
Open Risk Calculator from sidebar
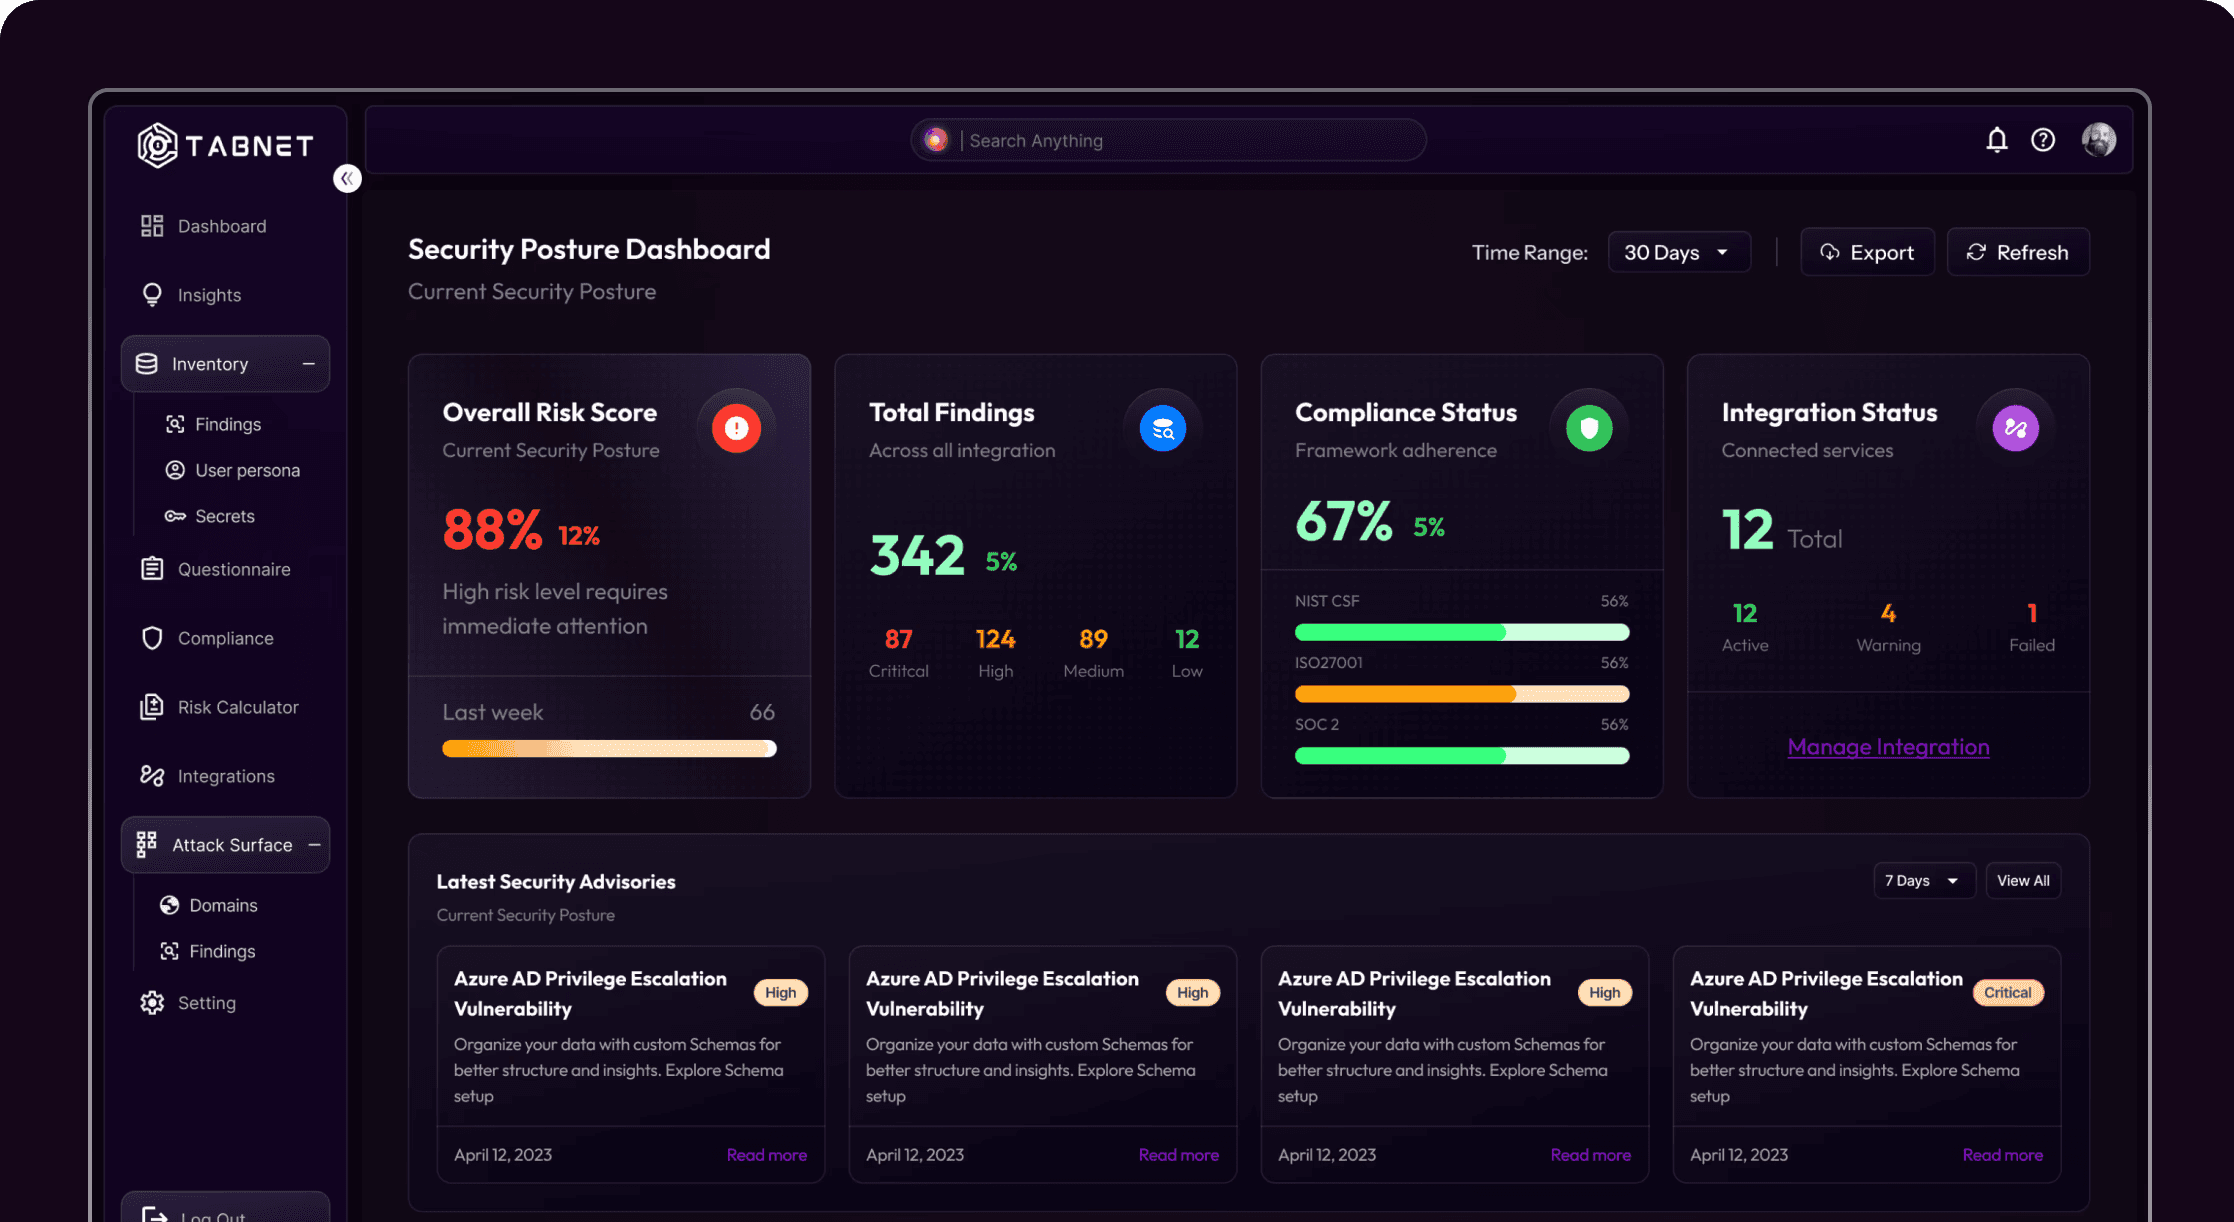point(237,707)
